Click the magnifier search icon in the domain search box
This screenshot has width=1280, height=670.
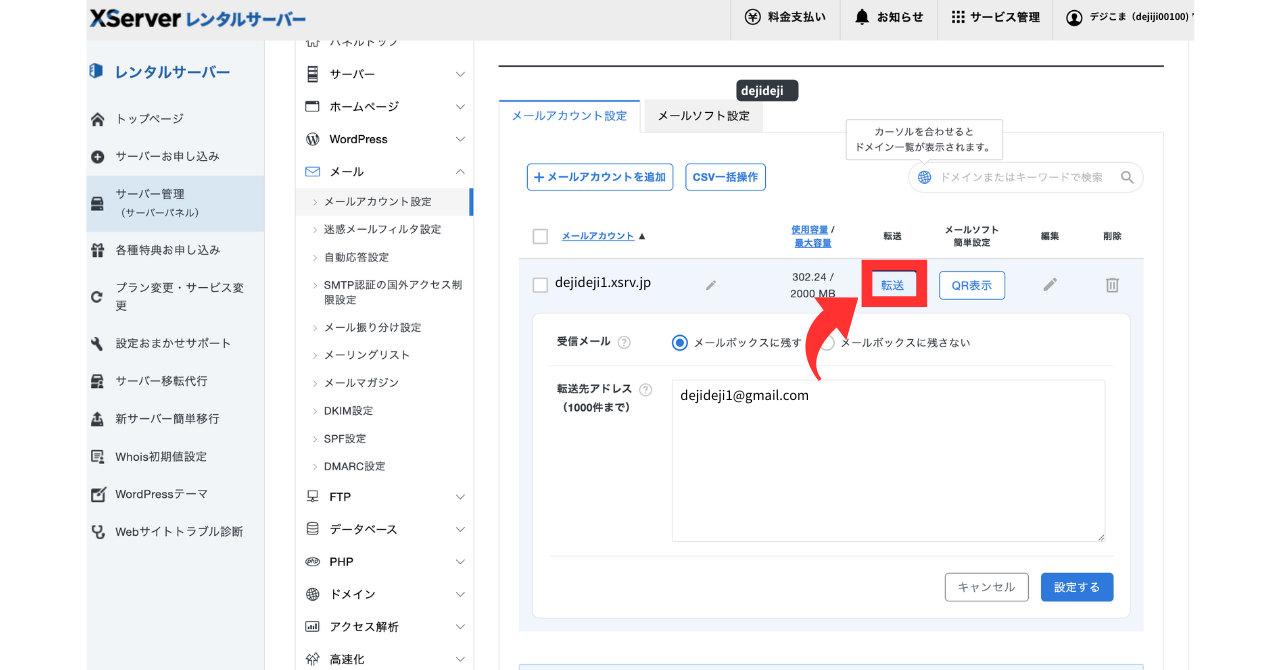1127,177
